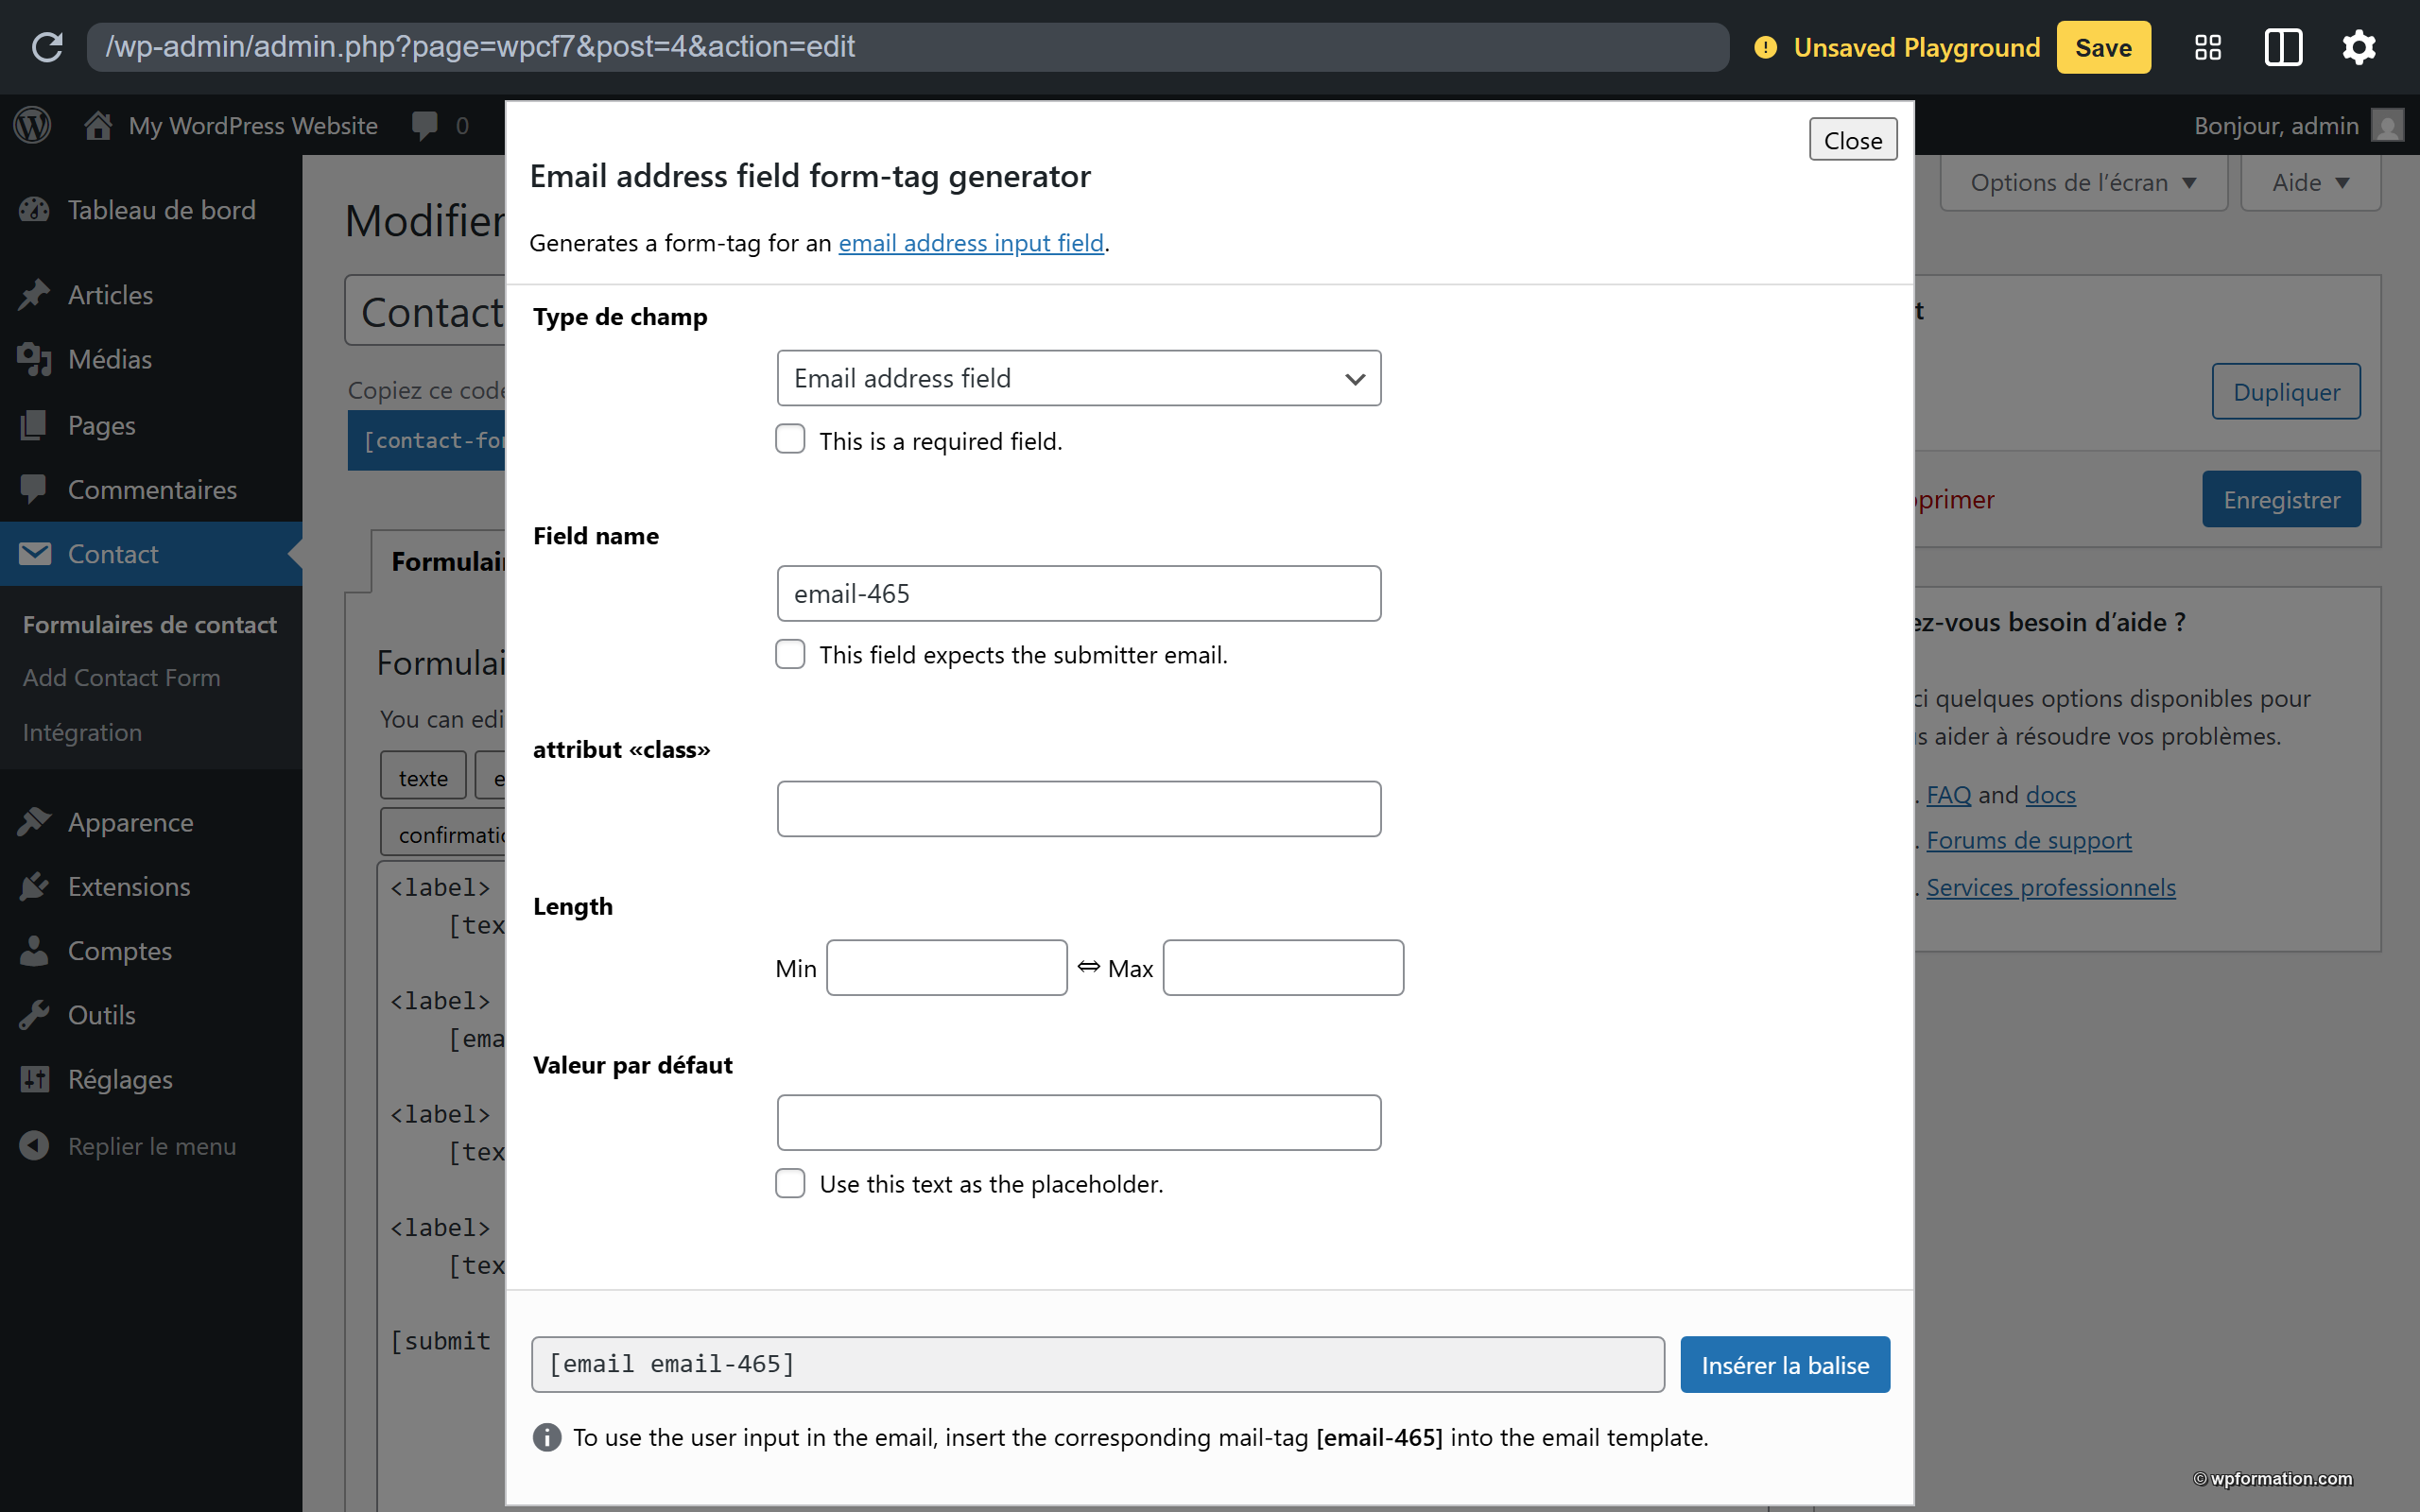Click the Replier le menu arrow icon
Screen dimensions: 2420x1512
click(x=34, y=1146)
